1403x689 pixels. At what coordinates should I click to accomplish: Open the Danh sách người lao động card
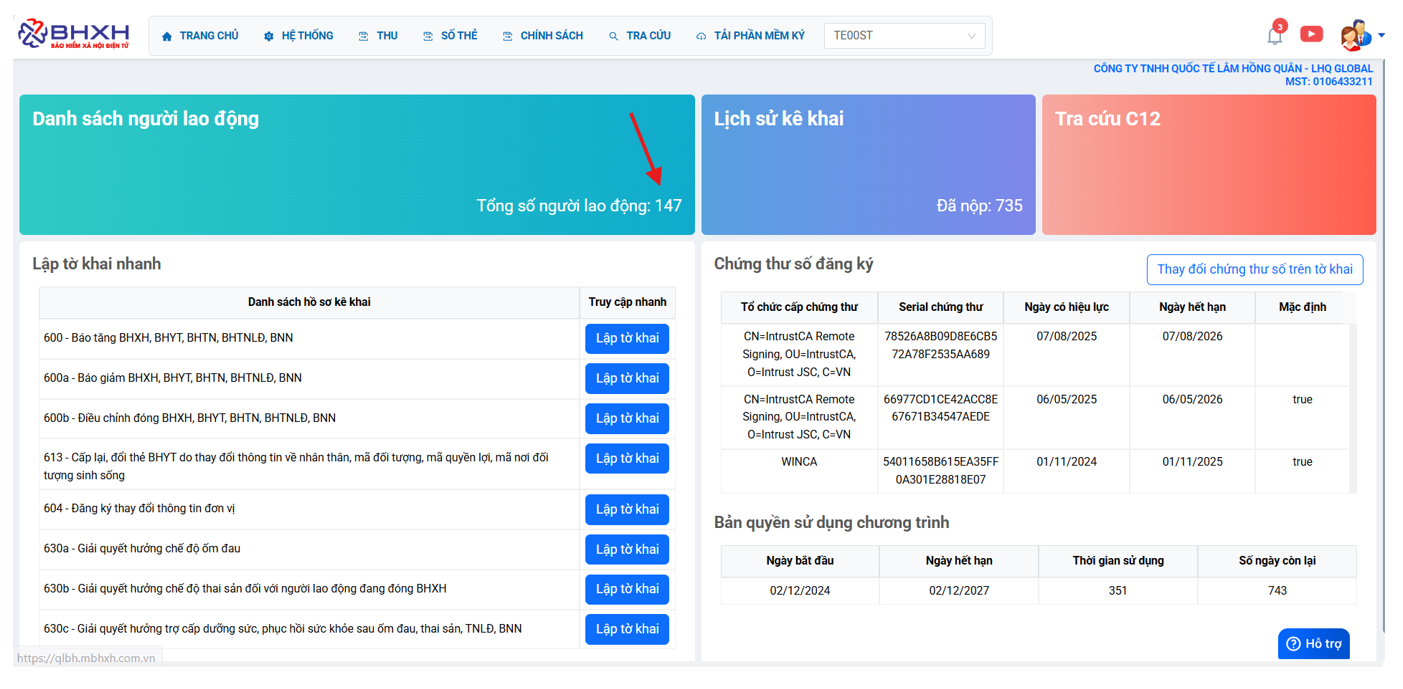click(357, 165)
